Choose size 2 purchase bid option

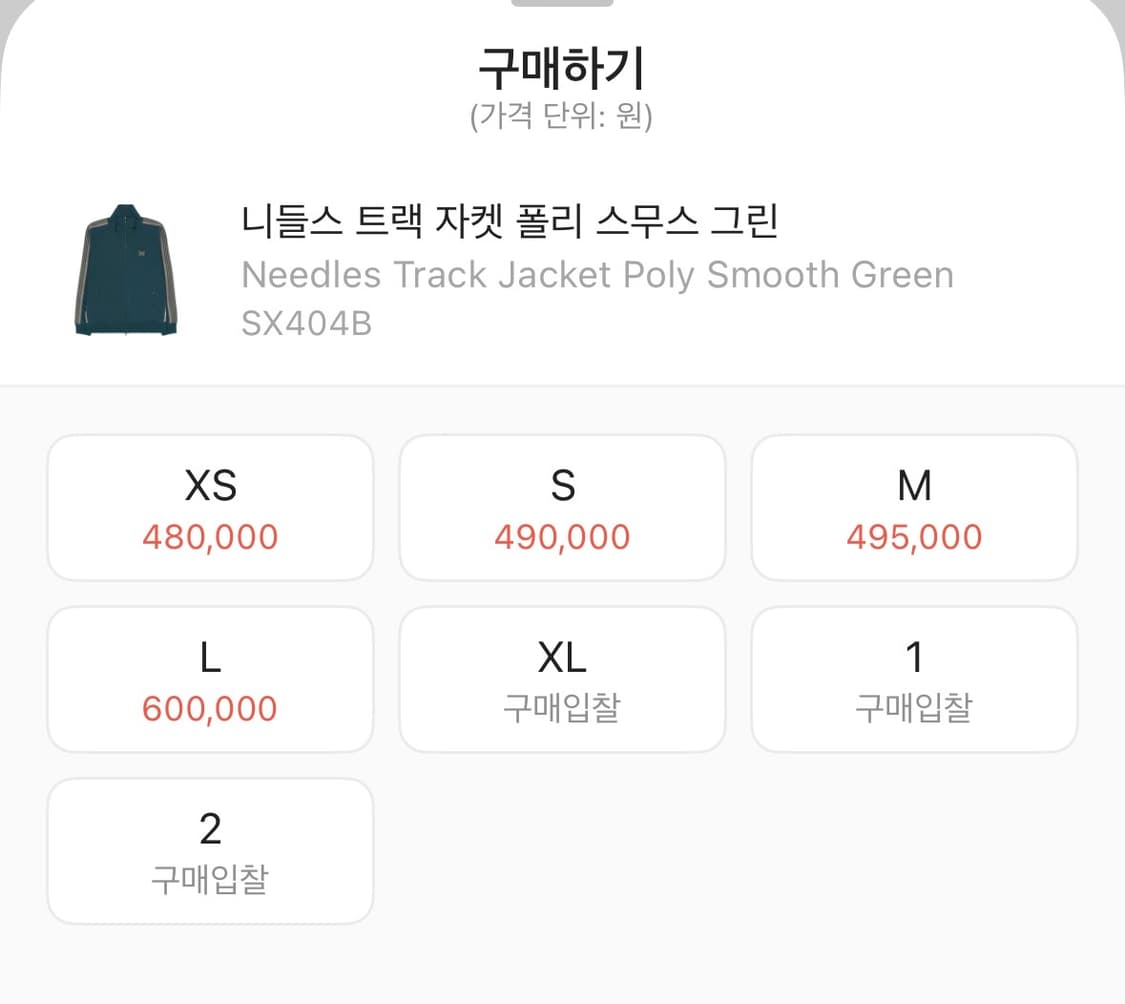pos(209,851)
